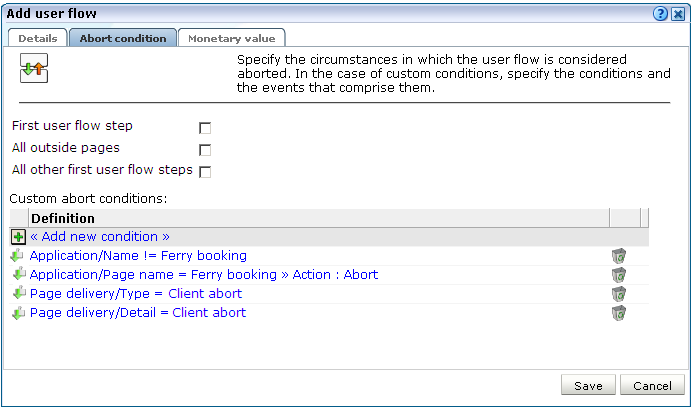Open the Monetary value tab
694x410 pixels.
coord(231,38)
